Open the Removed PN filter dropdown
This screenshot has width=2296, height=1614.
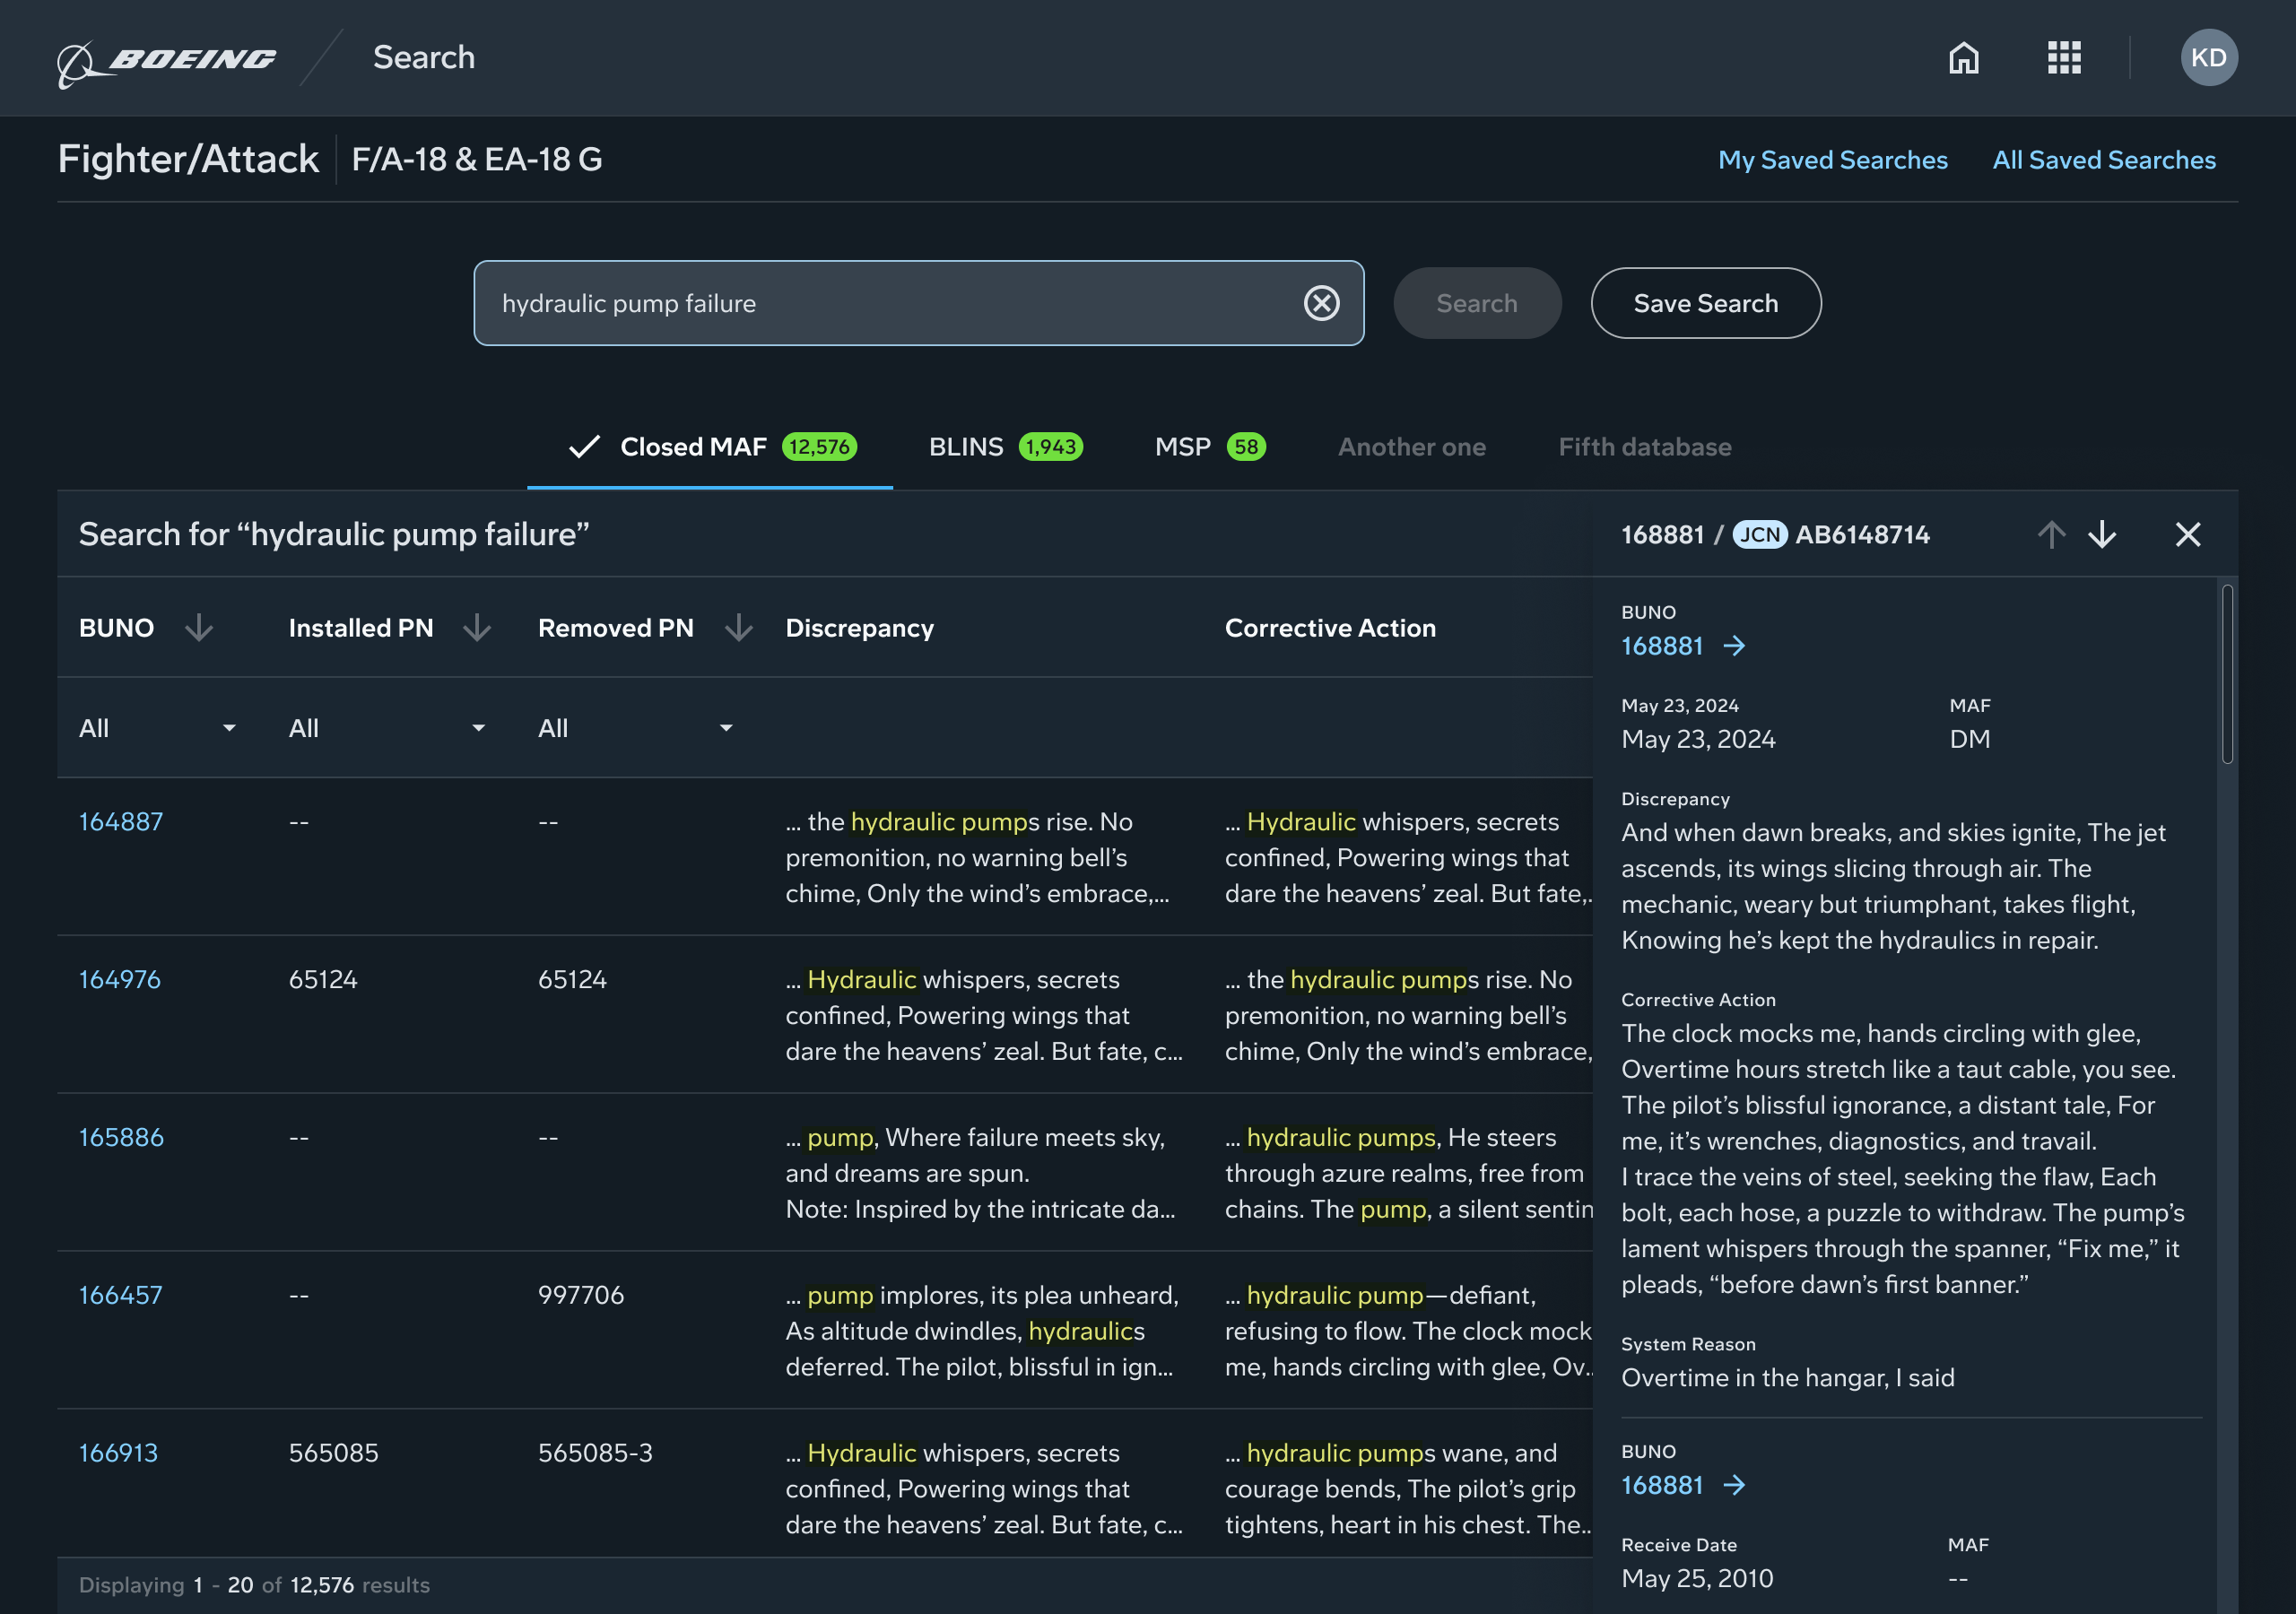[636, 729]
